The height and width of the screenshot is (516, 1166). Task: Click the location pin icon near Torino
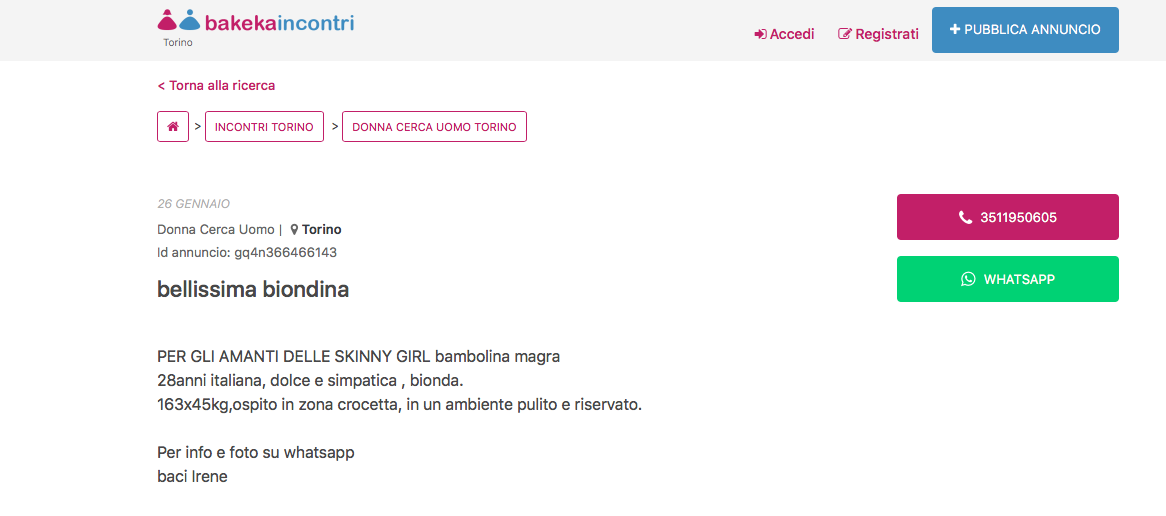click(295, 230)
